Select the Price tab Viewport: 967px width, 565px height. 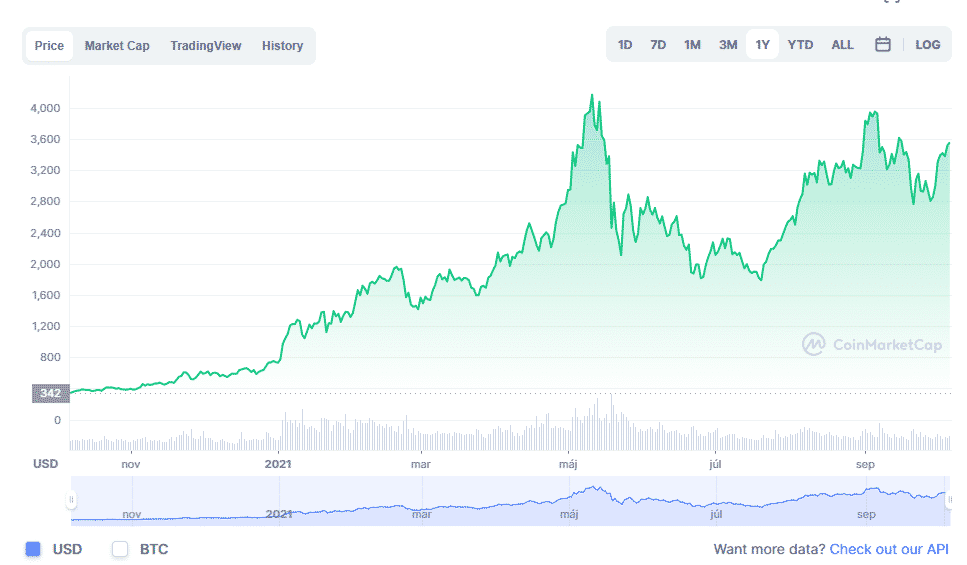pyautogui.click(x=49, y=46)
